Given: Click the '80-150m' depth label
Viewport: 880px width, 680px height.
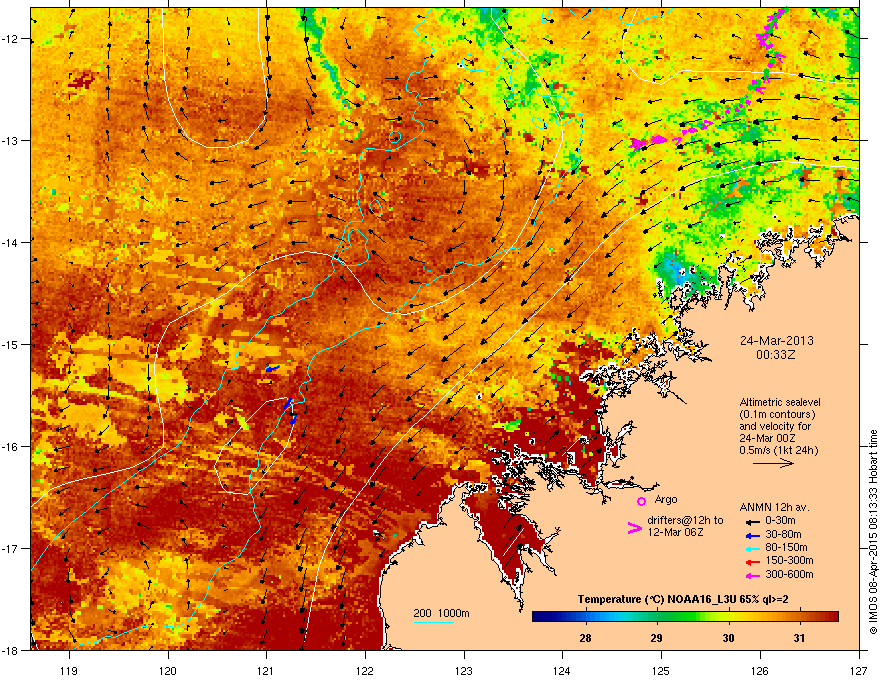Looking at the screenshot, I should [x=786, y=548].
